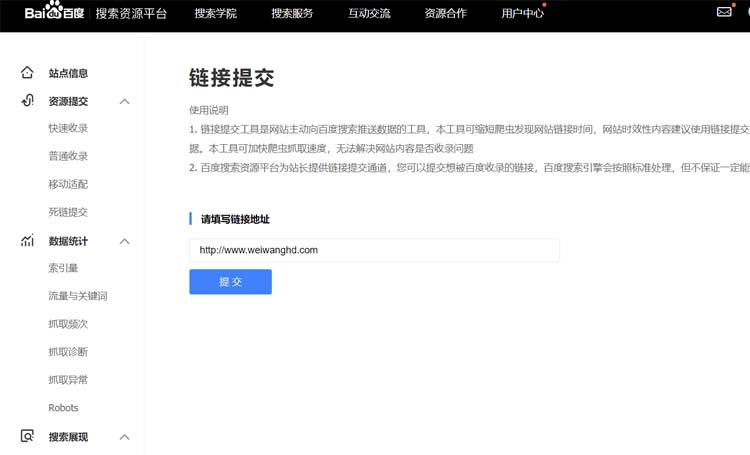The width and height of the screenshot is (750, 455).
Task: Open the mail envelope icon
Action: click(x=724, y=11)
